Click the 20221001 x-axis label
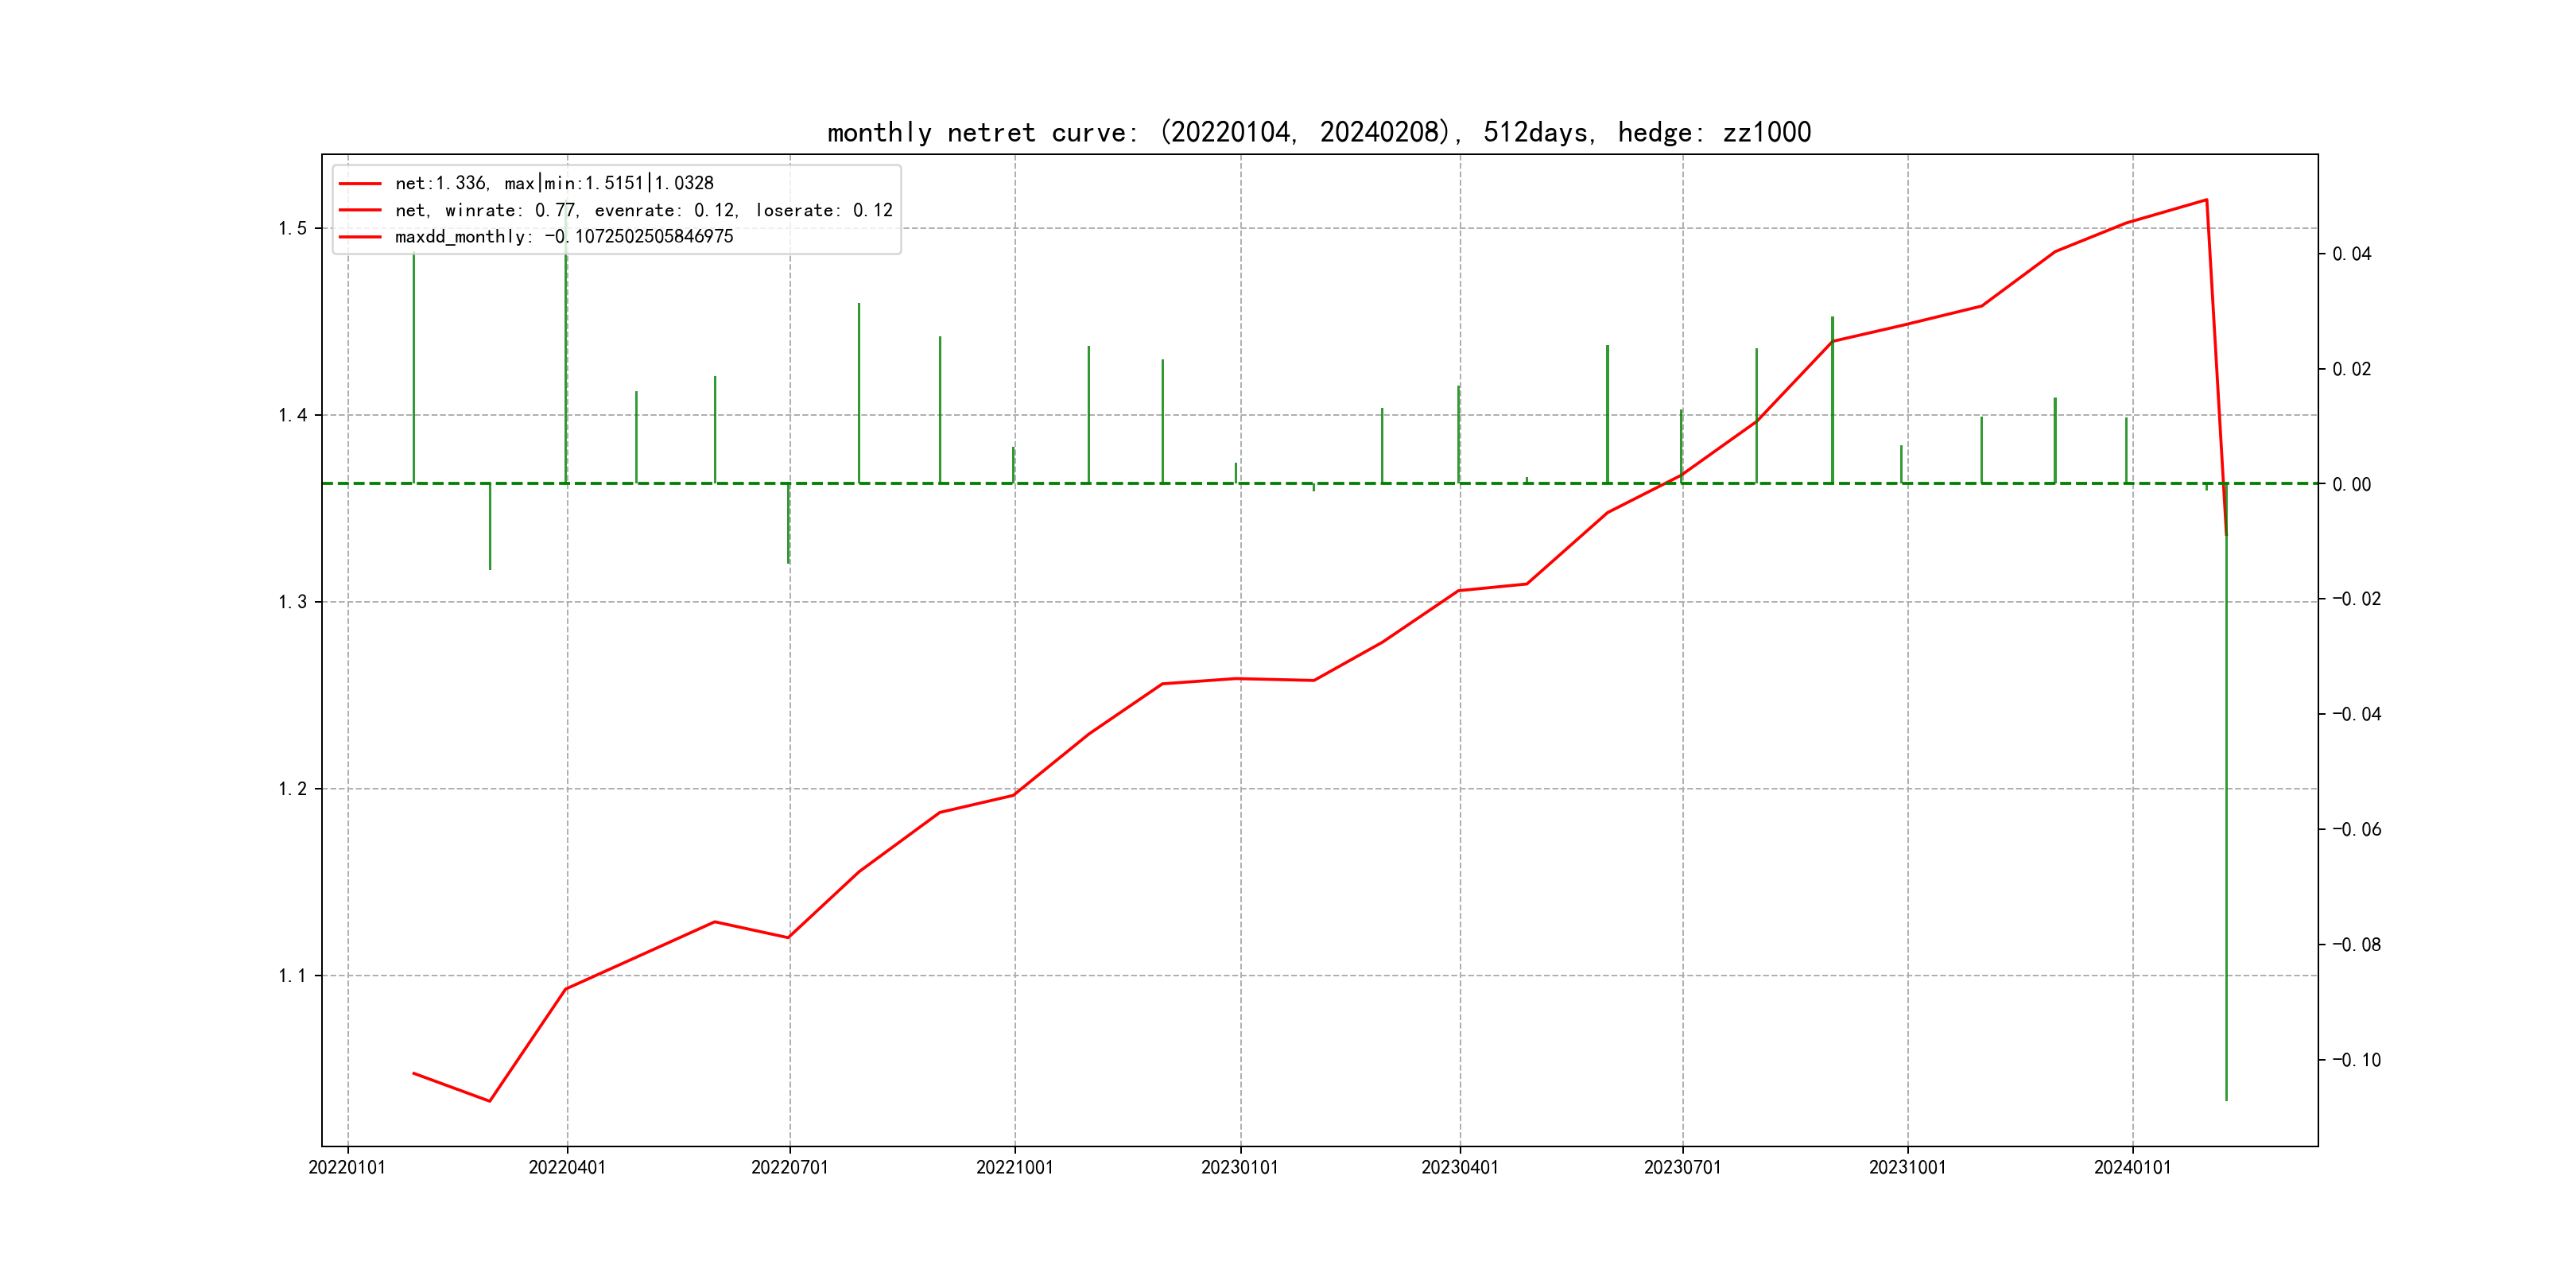2576x1288 pixels. pyautogui.click(x=1014, y=1168)
